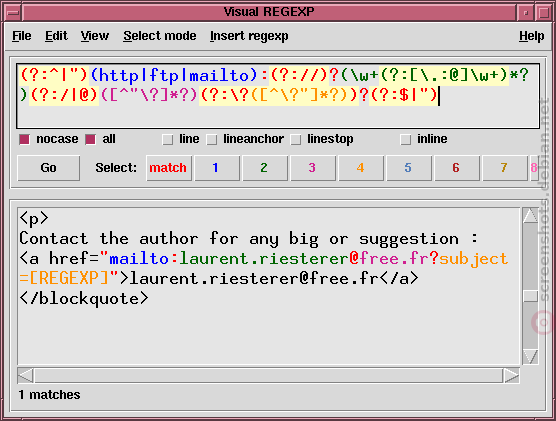Screen dimensions: 556x421
Task: Disable the all checkbox
Action: point(90,139)
